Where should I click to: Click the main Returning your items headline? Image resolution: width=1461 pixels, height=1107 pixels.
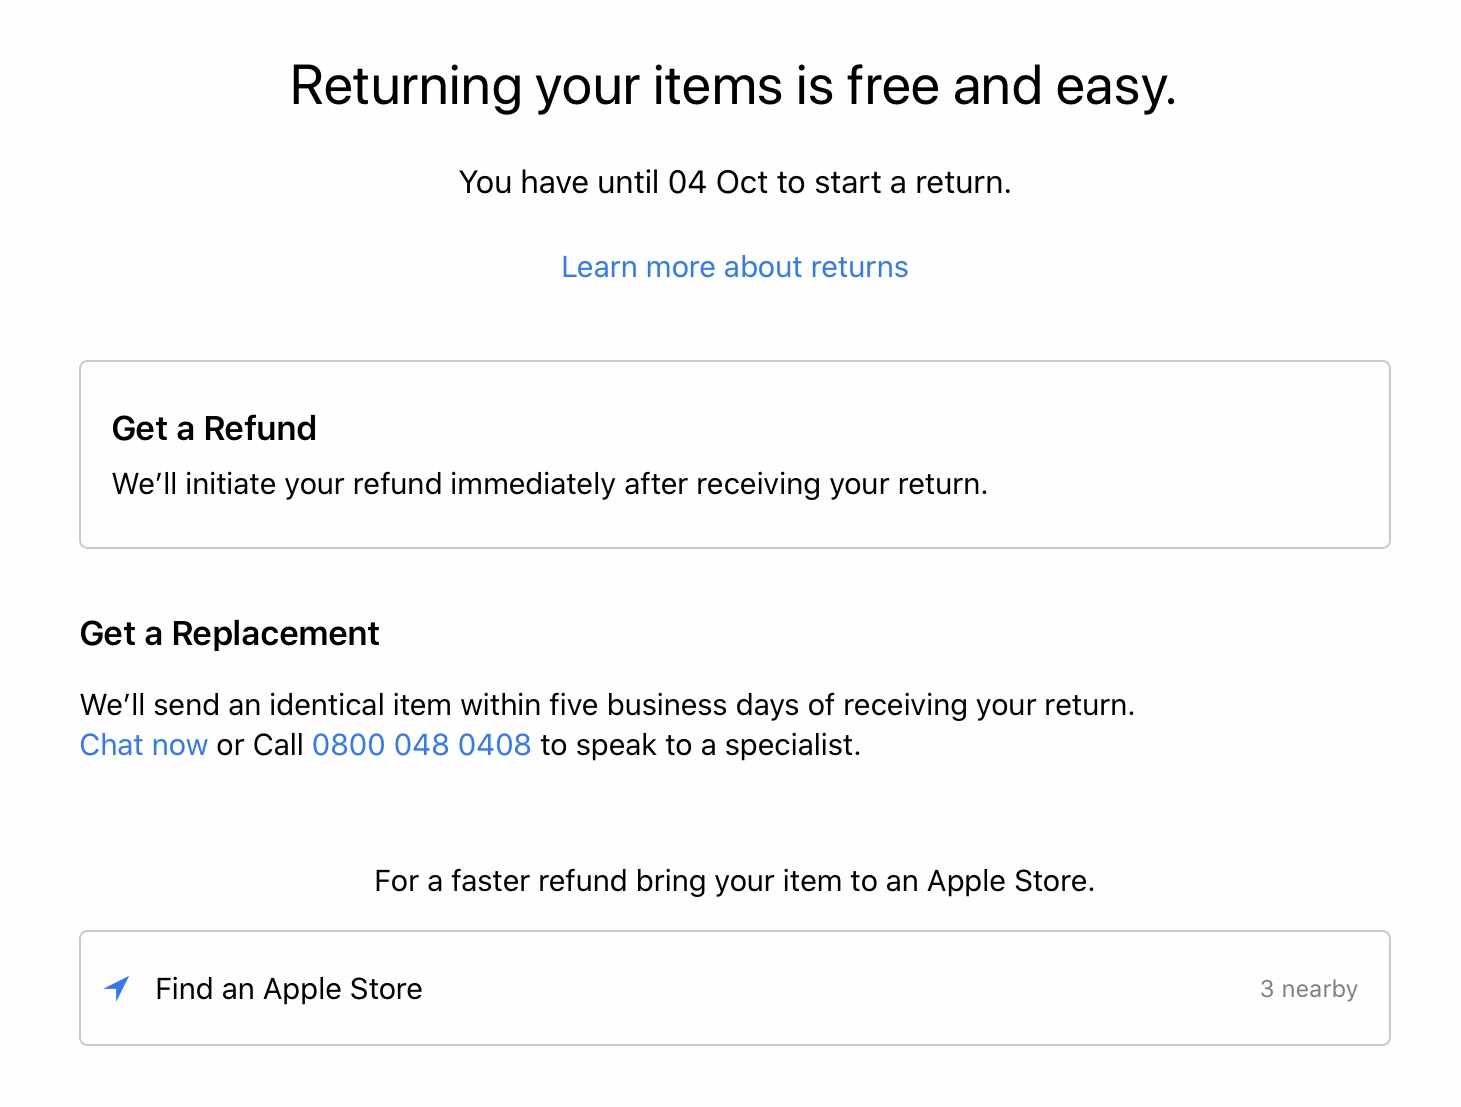[x=733, y=86]
